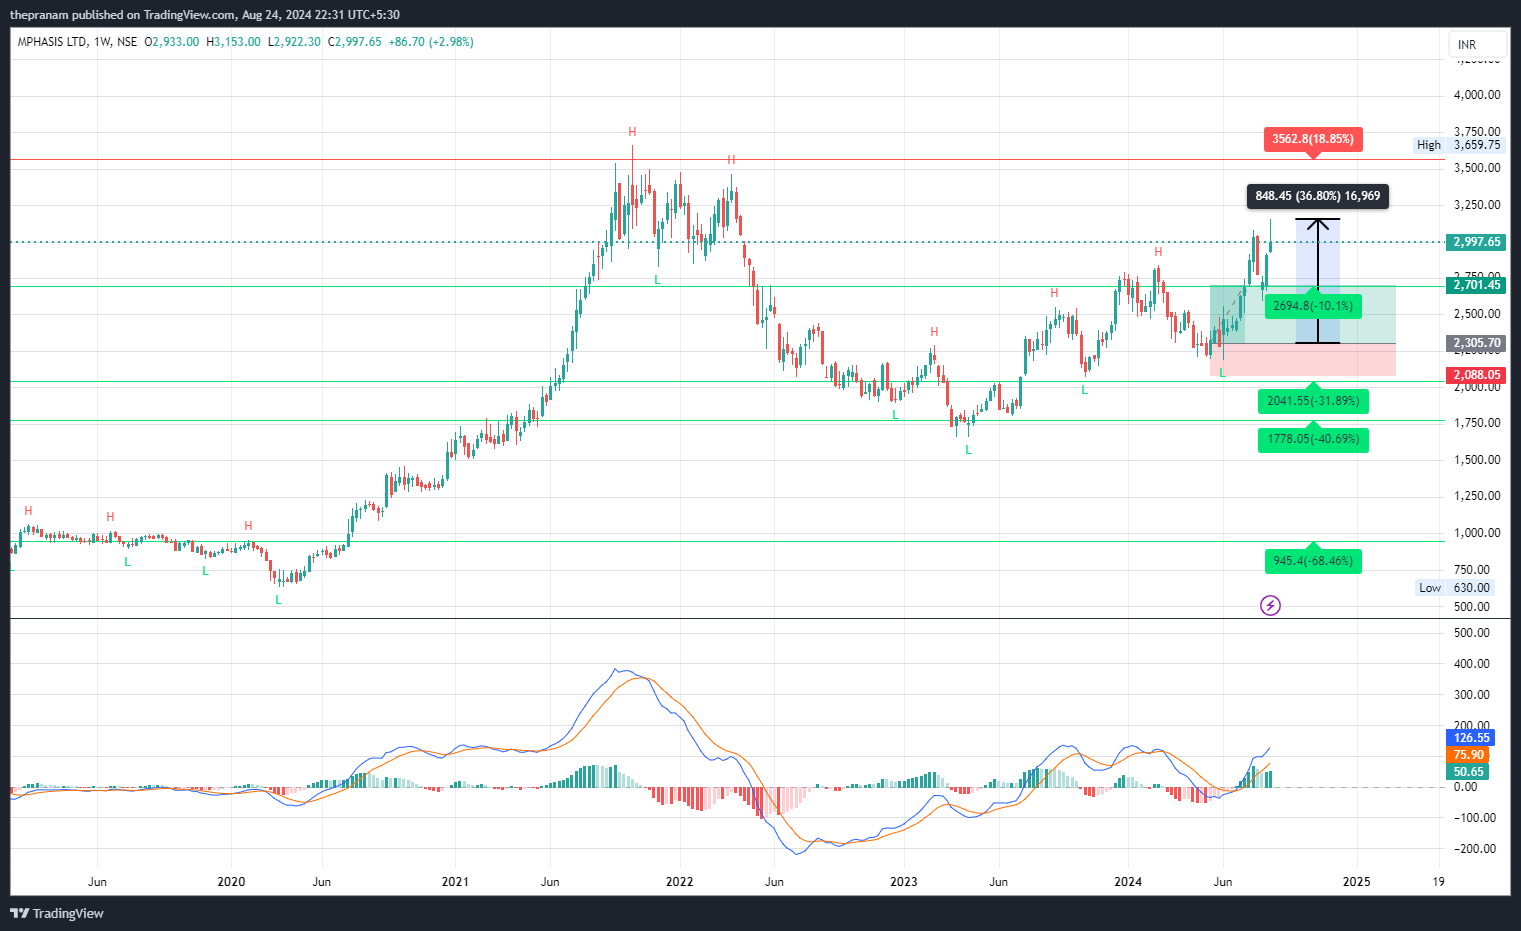Click the 2021 label on time axis
Viewport: 1521px width, 931px height.
[x=455, y=882]
